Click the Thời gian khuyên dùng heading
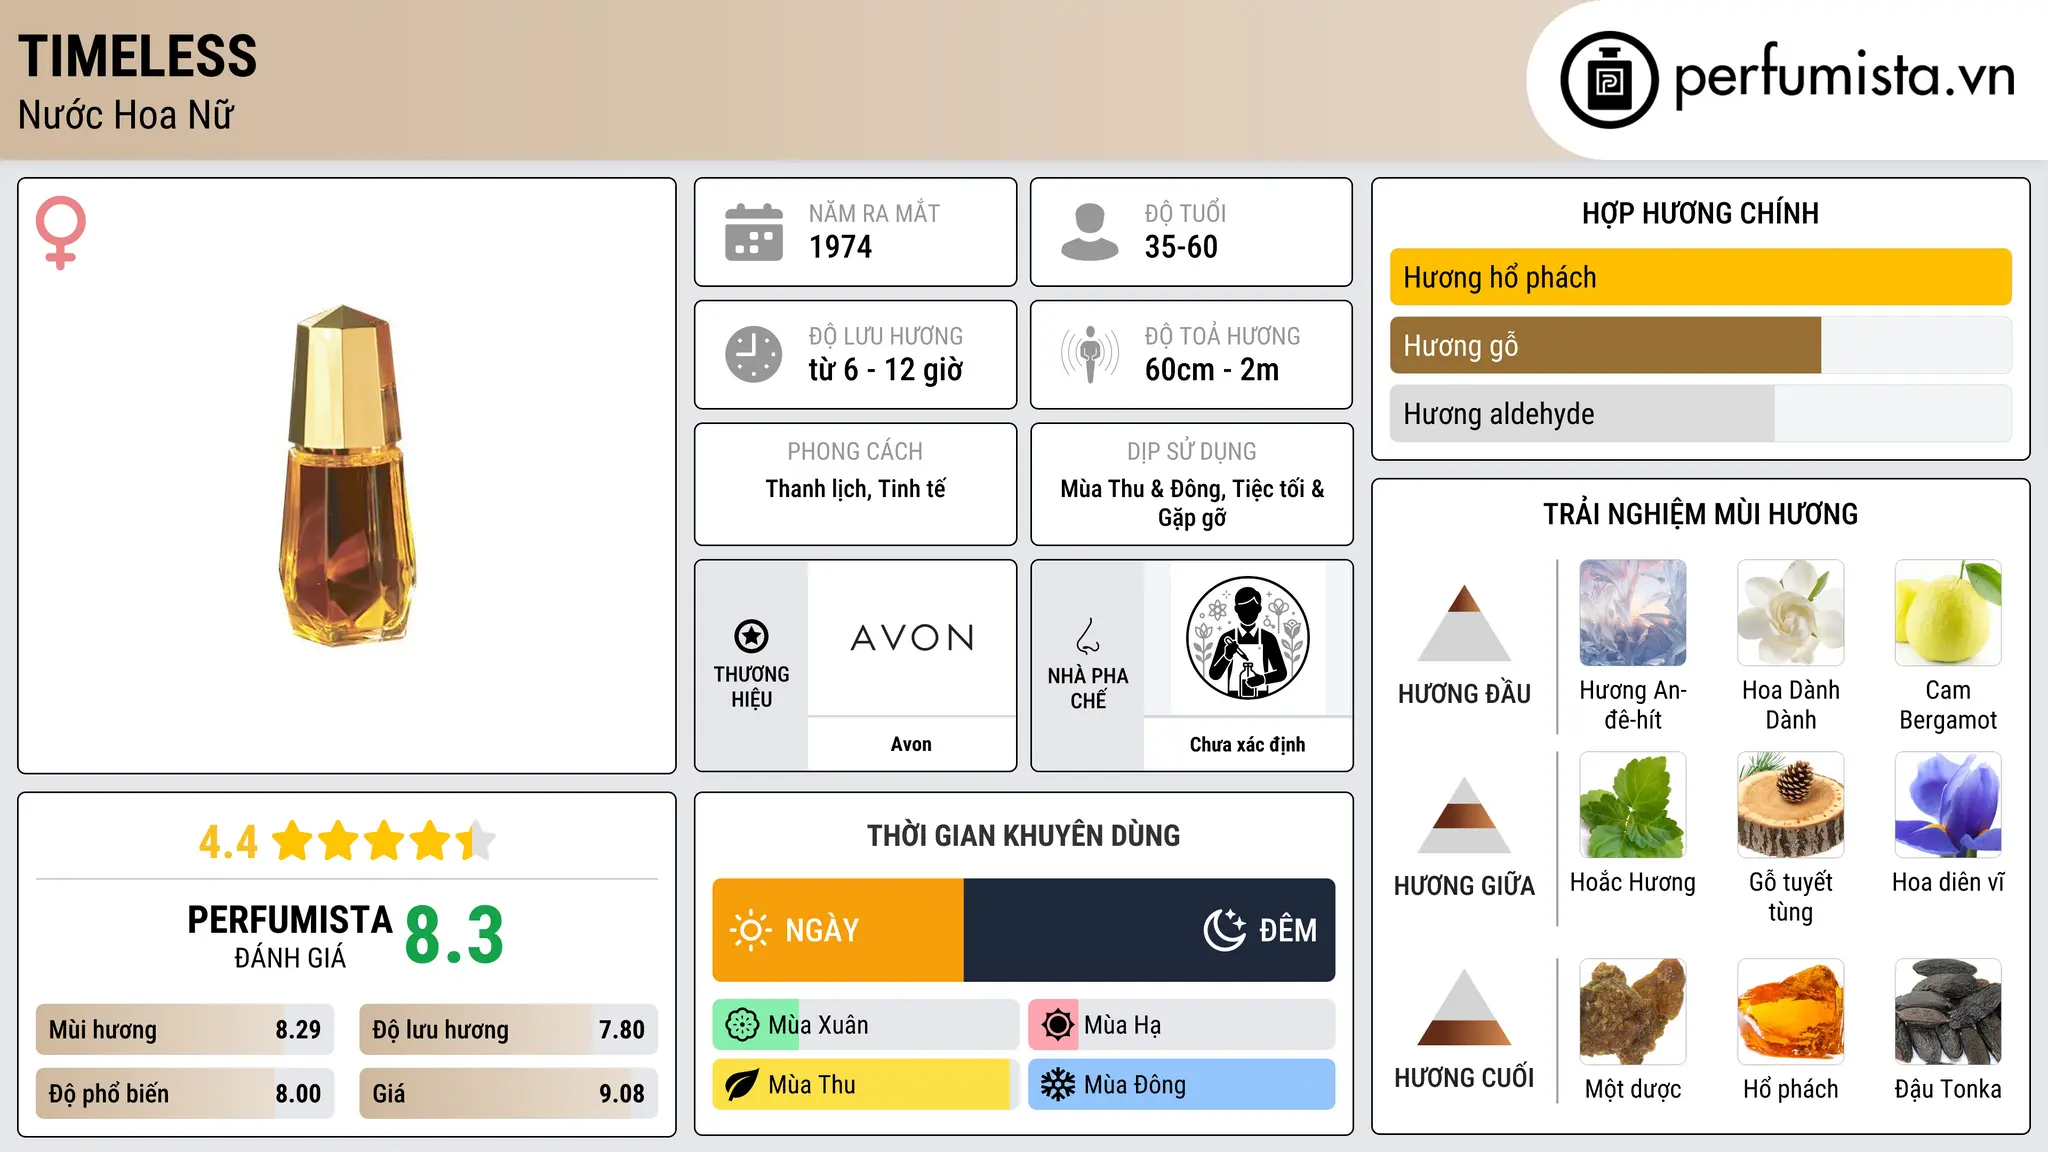2048x1152 pixels. (x=1023, y=835)
